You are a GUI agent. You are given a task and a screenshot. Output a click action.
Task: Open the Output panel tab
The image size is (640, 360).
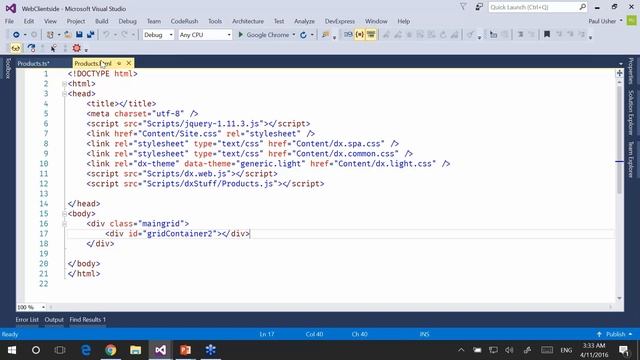point(54,320)
